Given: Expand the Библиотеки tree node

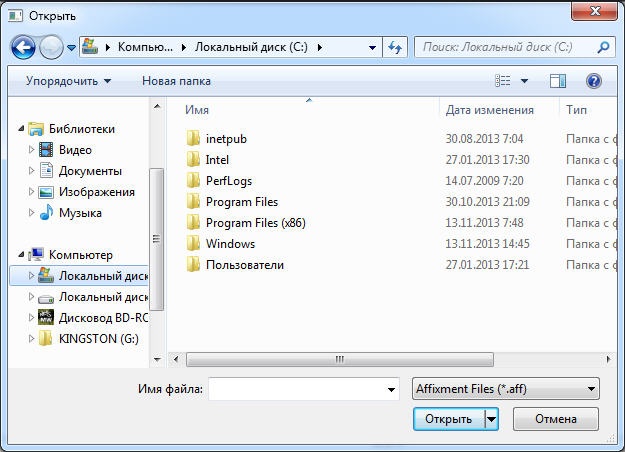Looking at the screenshot, I should (20, 129).
